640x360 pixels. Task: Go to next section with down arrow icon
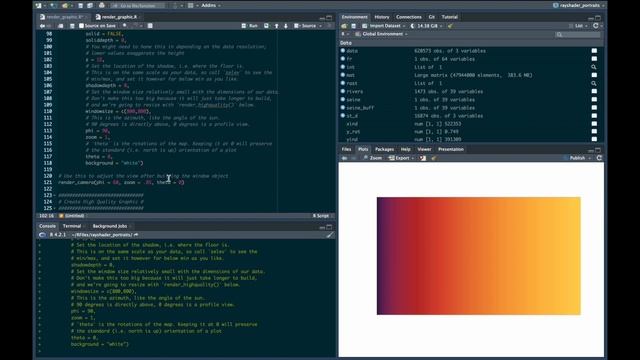pos(286,26)
